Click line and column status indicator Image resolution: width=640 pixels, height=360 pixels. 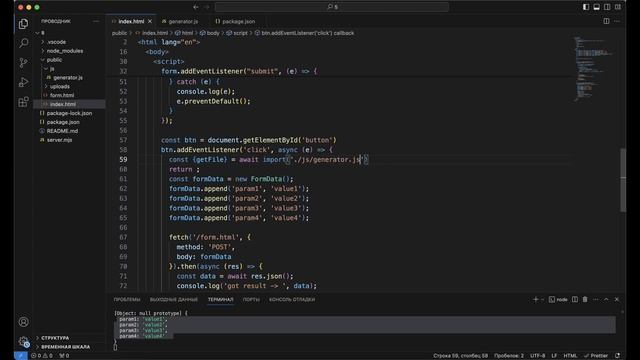tap(460, 356)
